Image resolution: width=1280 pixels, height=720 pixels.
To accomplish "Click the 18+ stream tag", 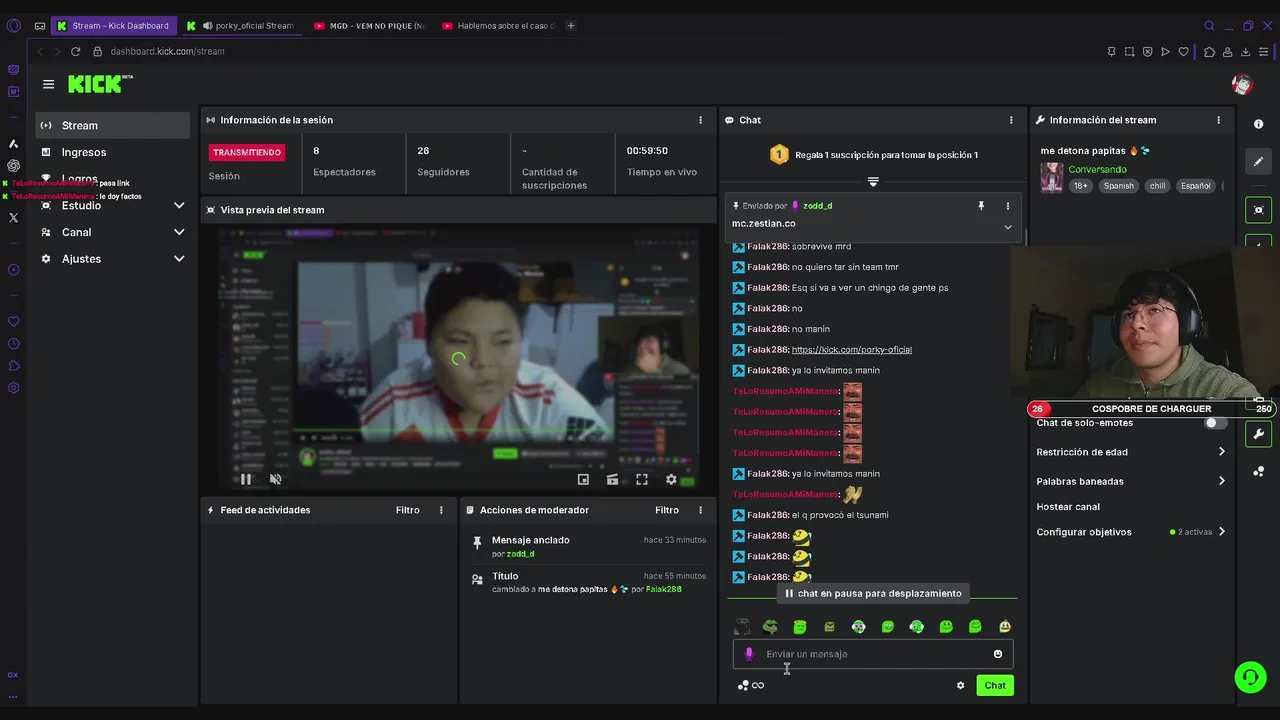I will 1080,186.
